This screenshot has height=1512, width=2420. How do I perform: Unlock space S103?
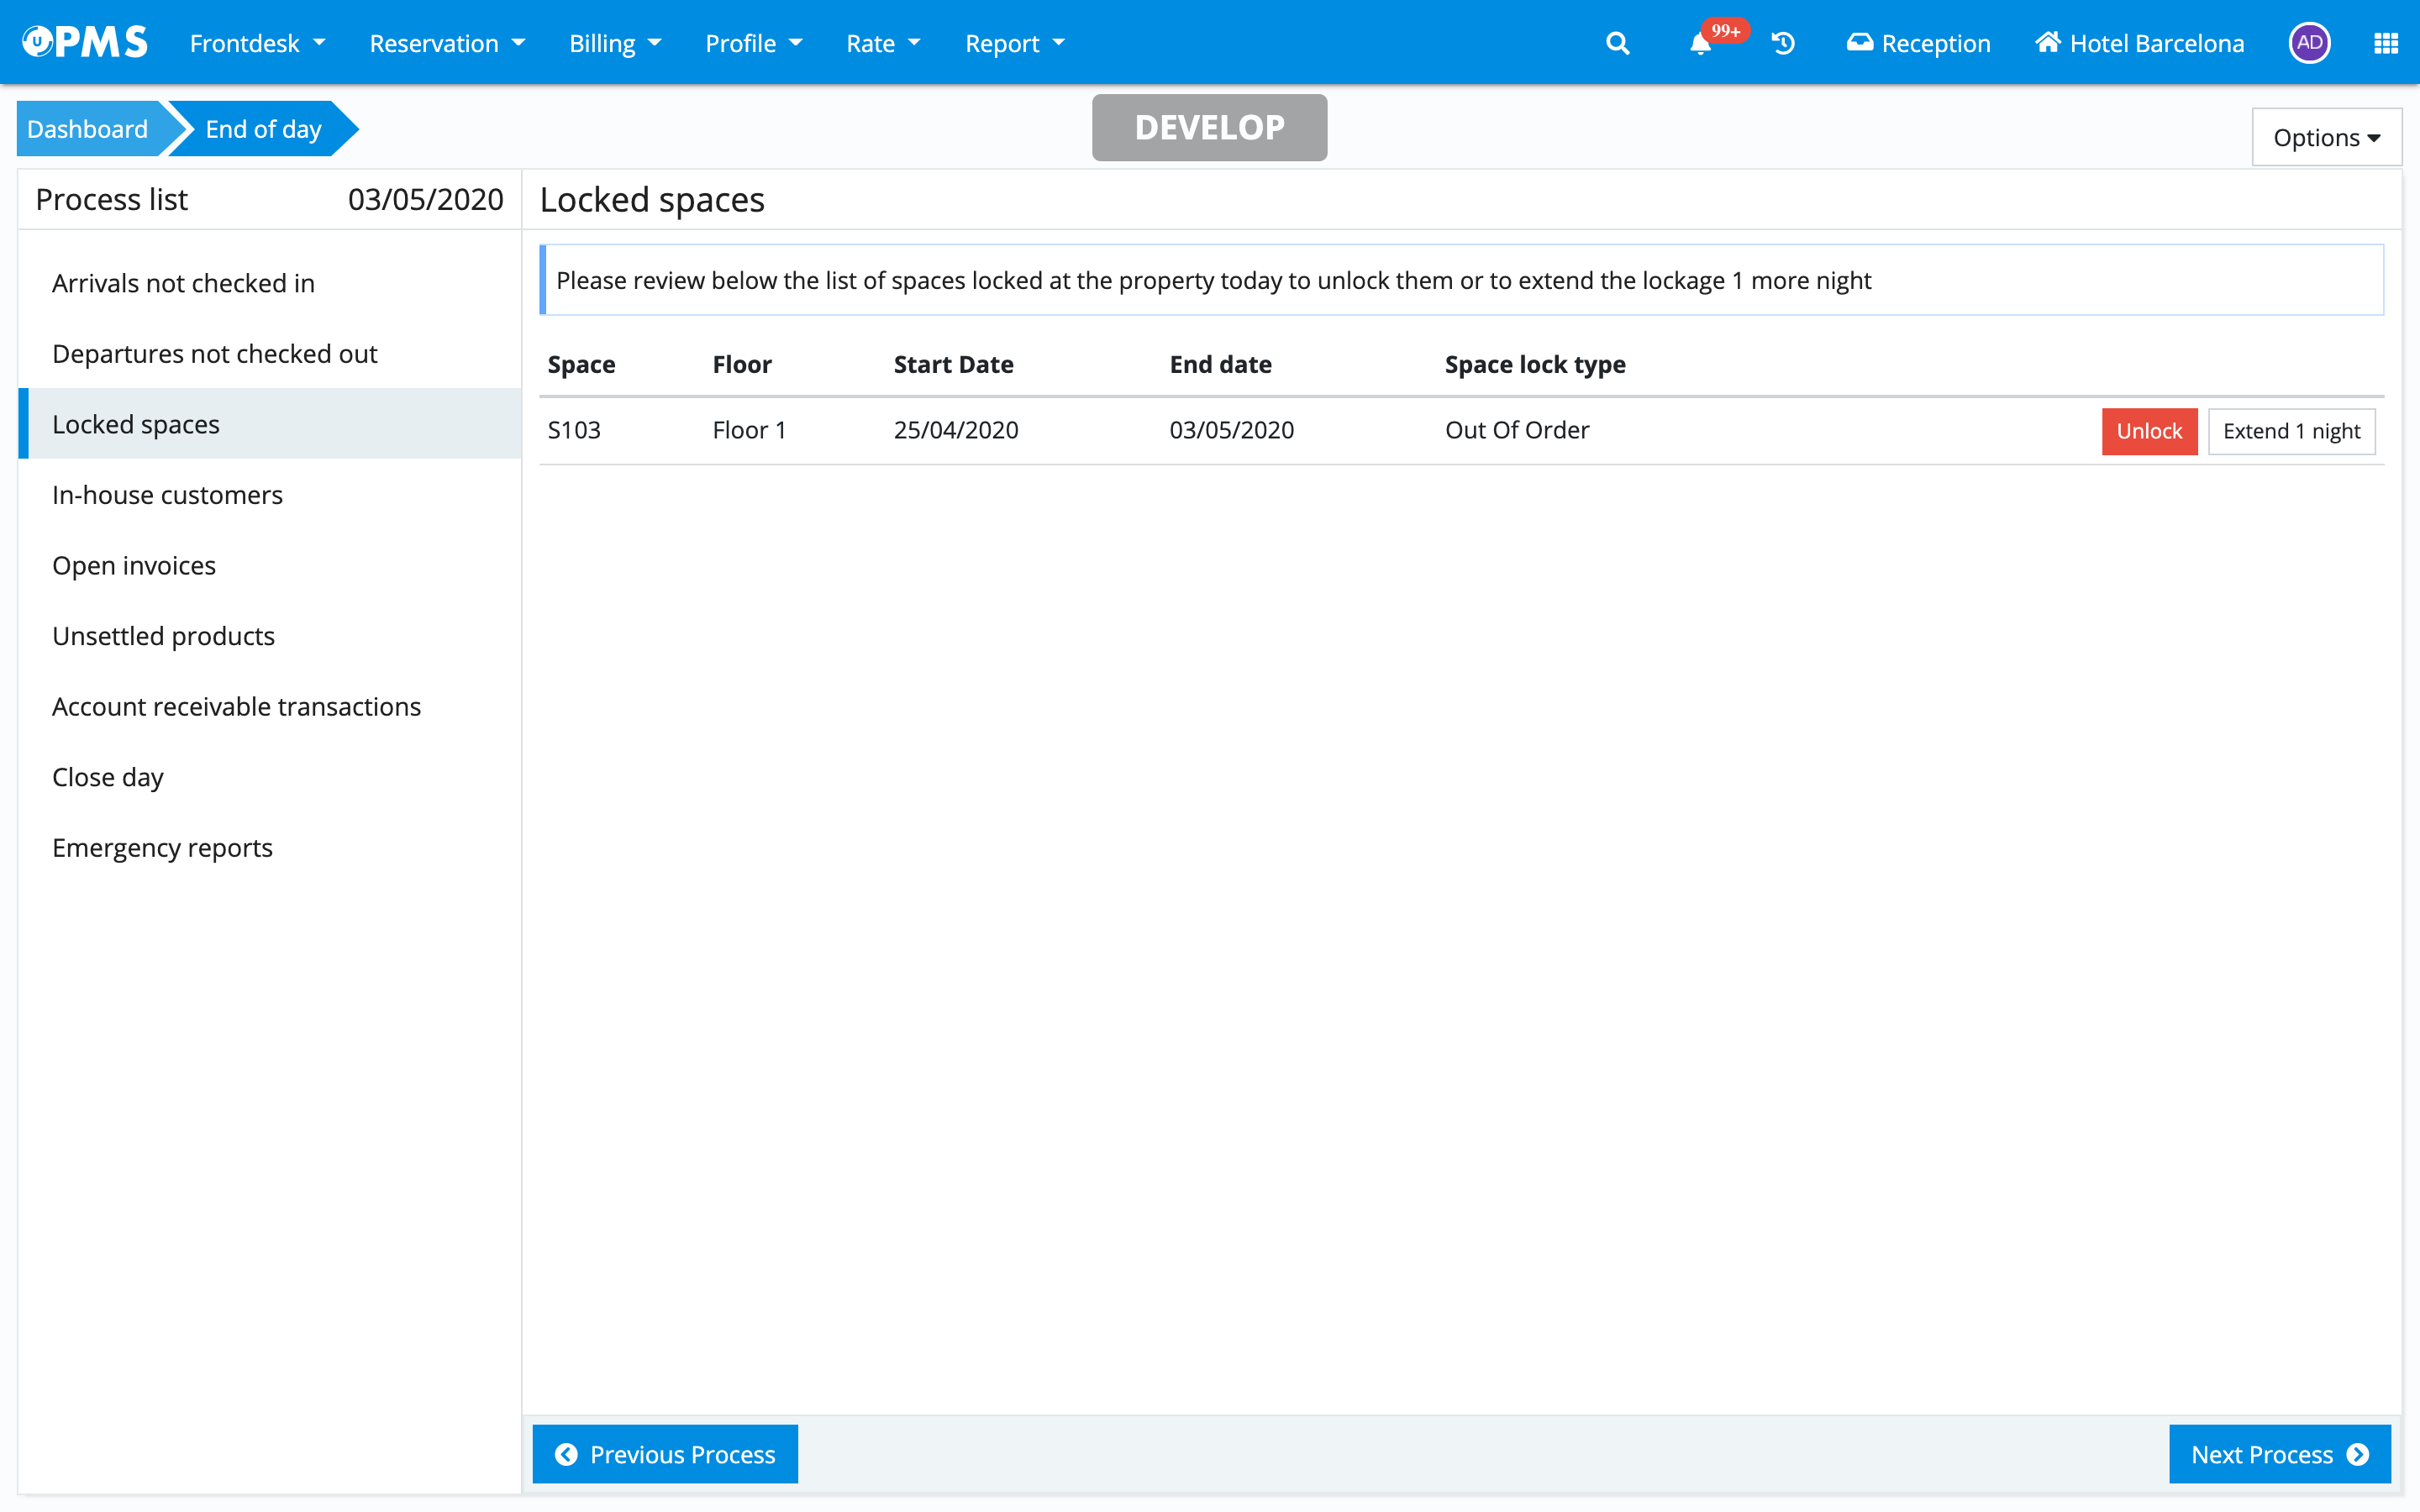tap(2148, 431)
